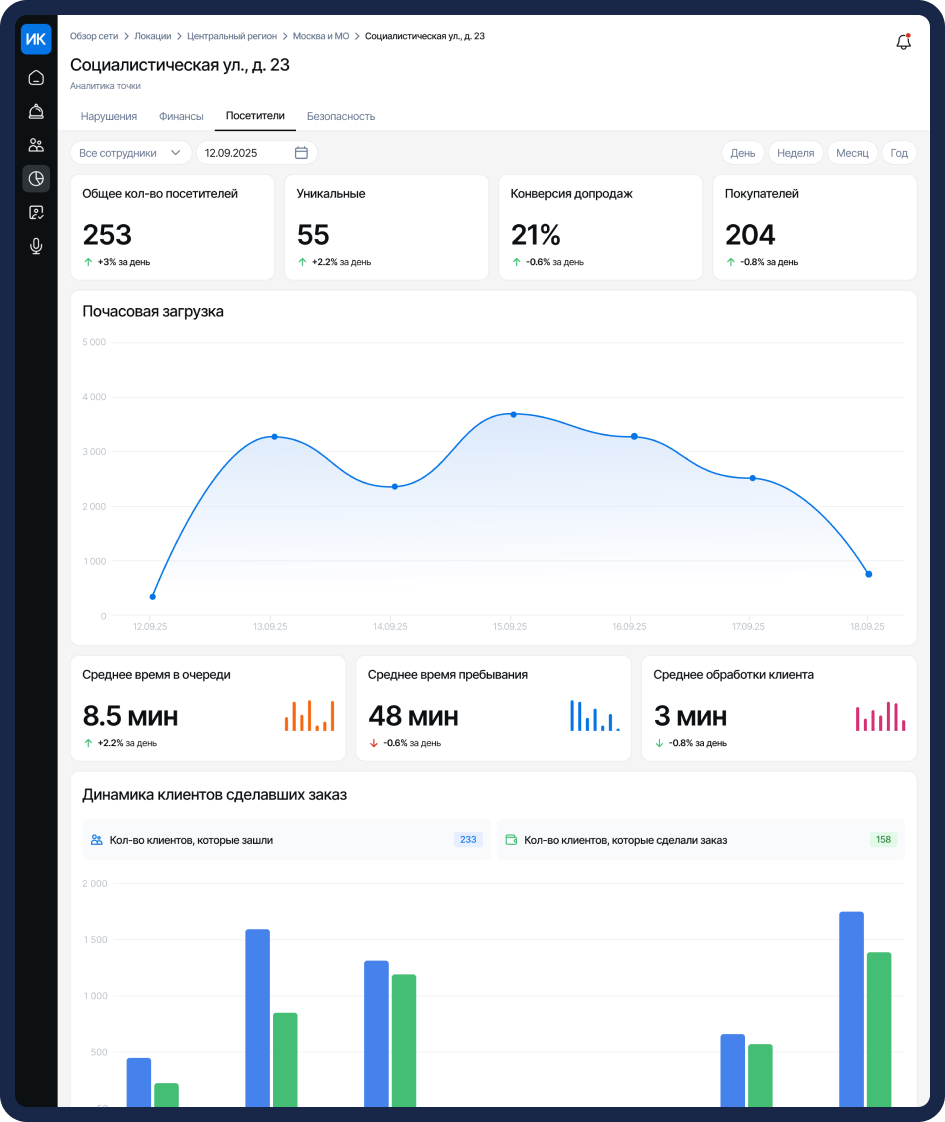Screen dimensions: 945x1122
Task: Click the service bell sidebar icon
Action: click(x=36, y=111)
